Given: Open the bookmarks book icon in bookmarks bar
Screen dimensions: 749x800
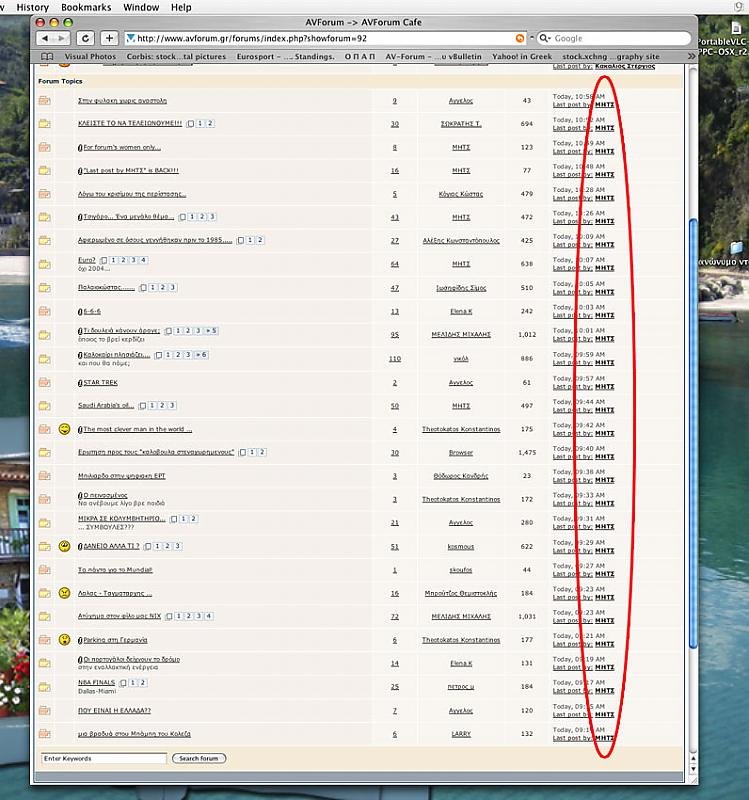Looking at the screenshot, I should click(x=45, y=57).
